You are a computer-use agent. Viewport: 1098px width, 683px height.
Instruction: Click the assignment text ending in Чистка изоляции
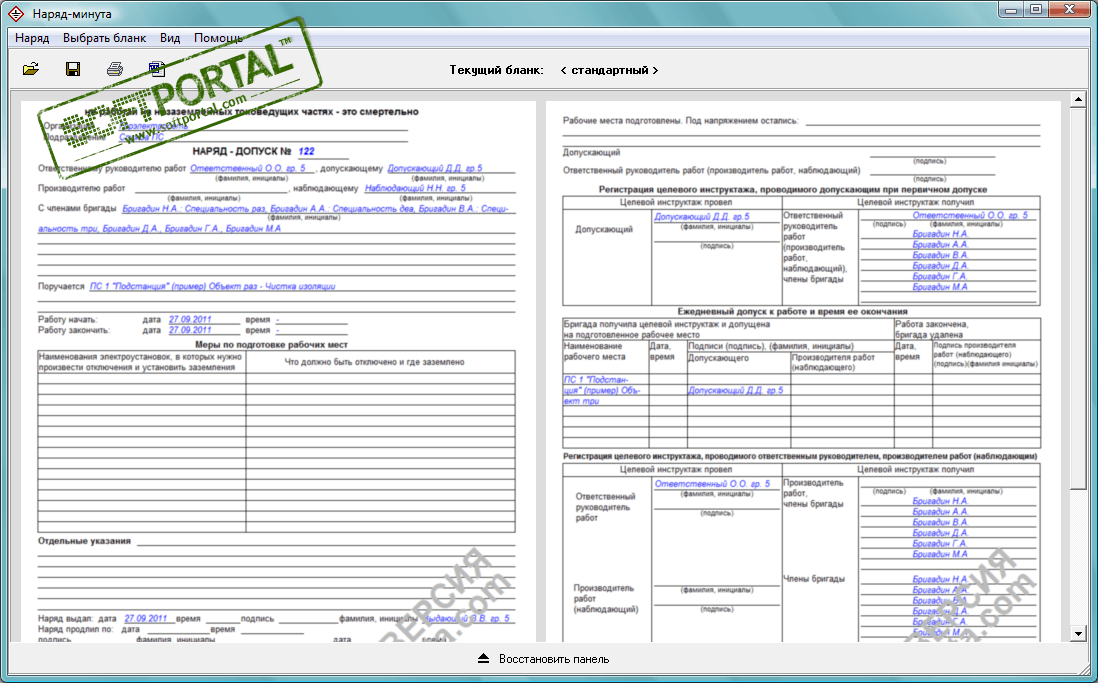(x=212, y=286)
